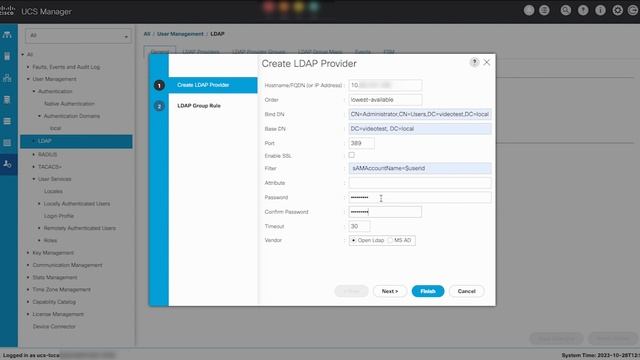Select Roles in the navigation tree
The image size is (640, 360).
point(50,240)
